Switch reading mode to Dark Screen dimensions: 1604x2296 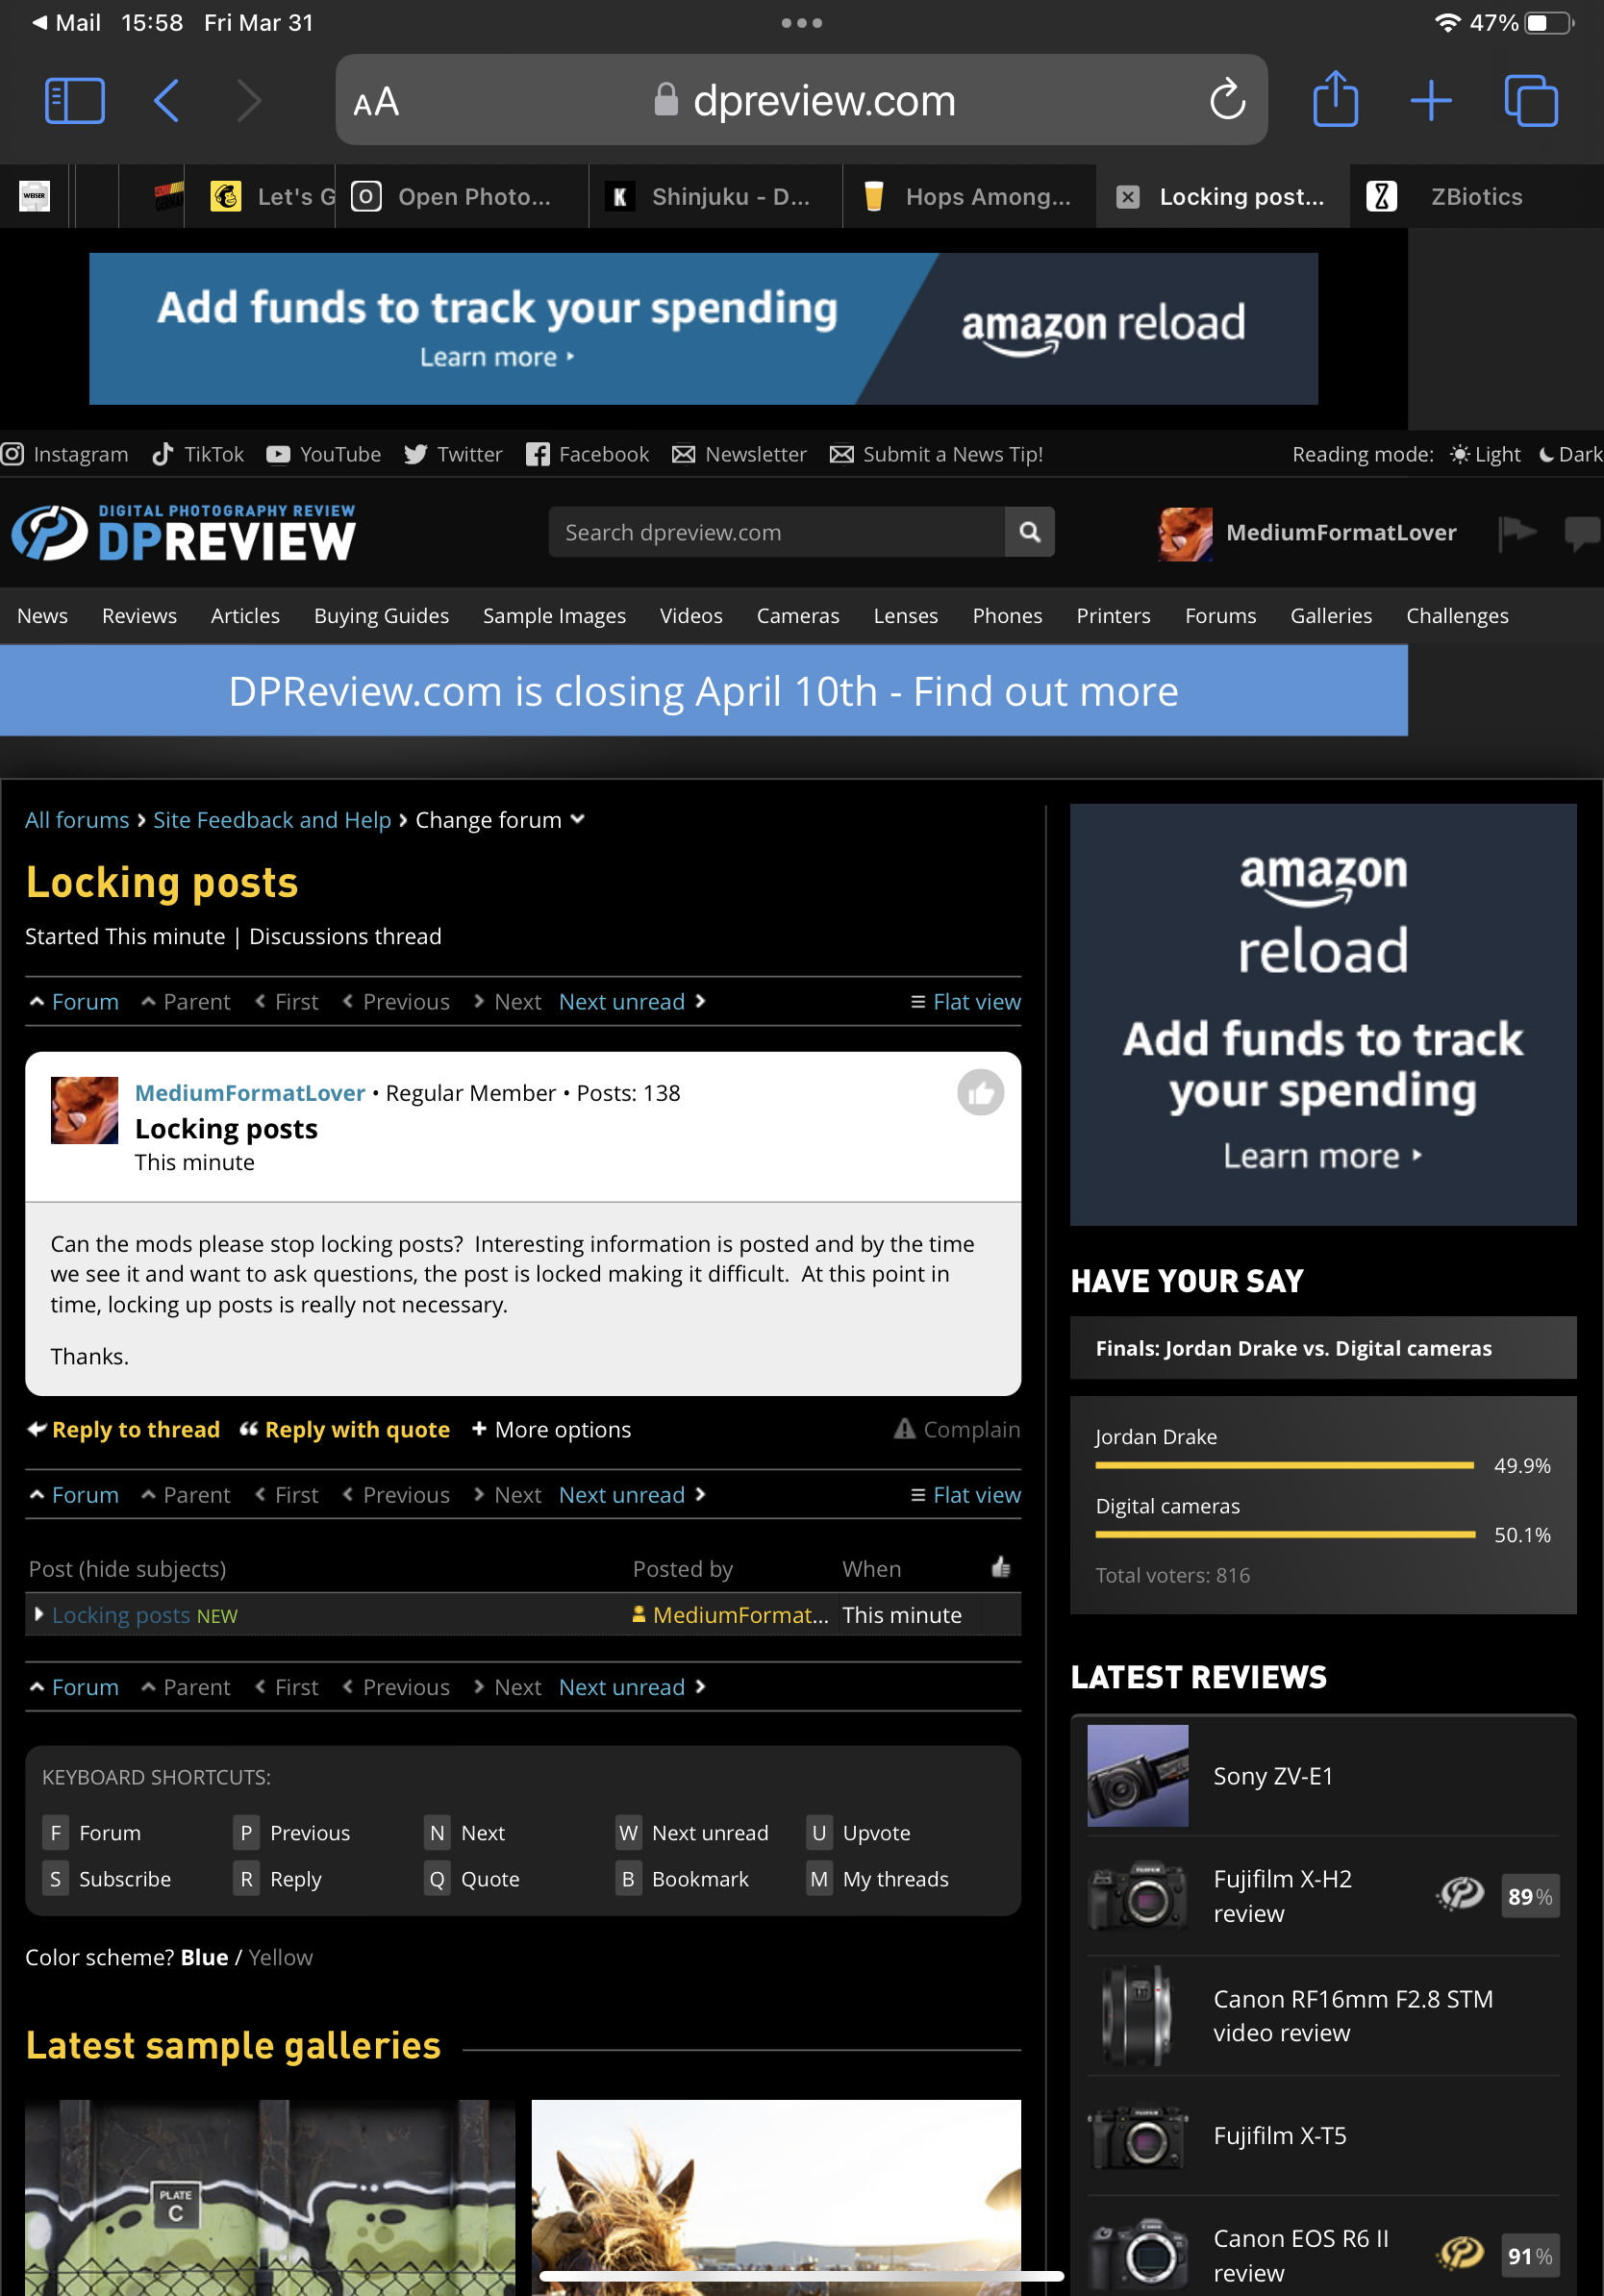pyautogui.click(x=1570, y=455)
